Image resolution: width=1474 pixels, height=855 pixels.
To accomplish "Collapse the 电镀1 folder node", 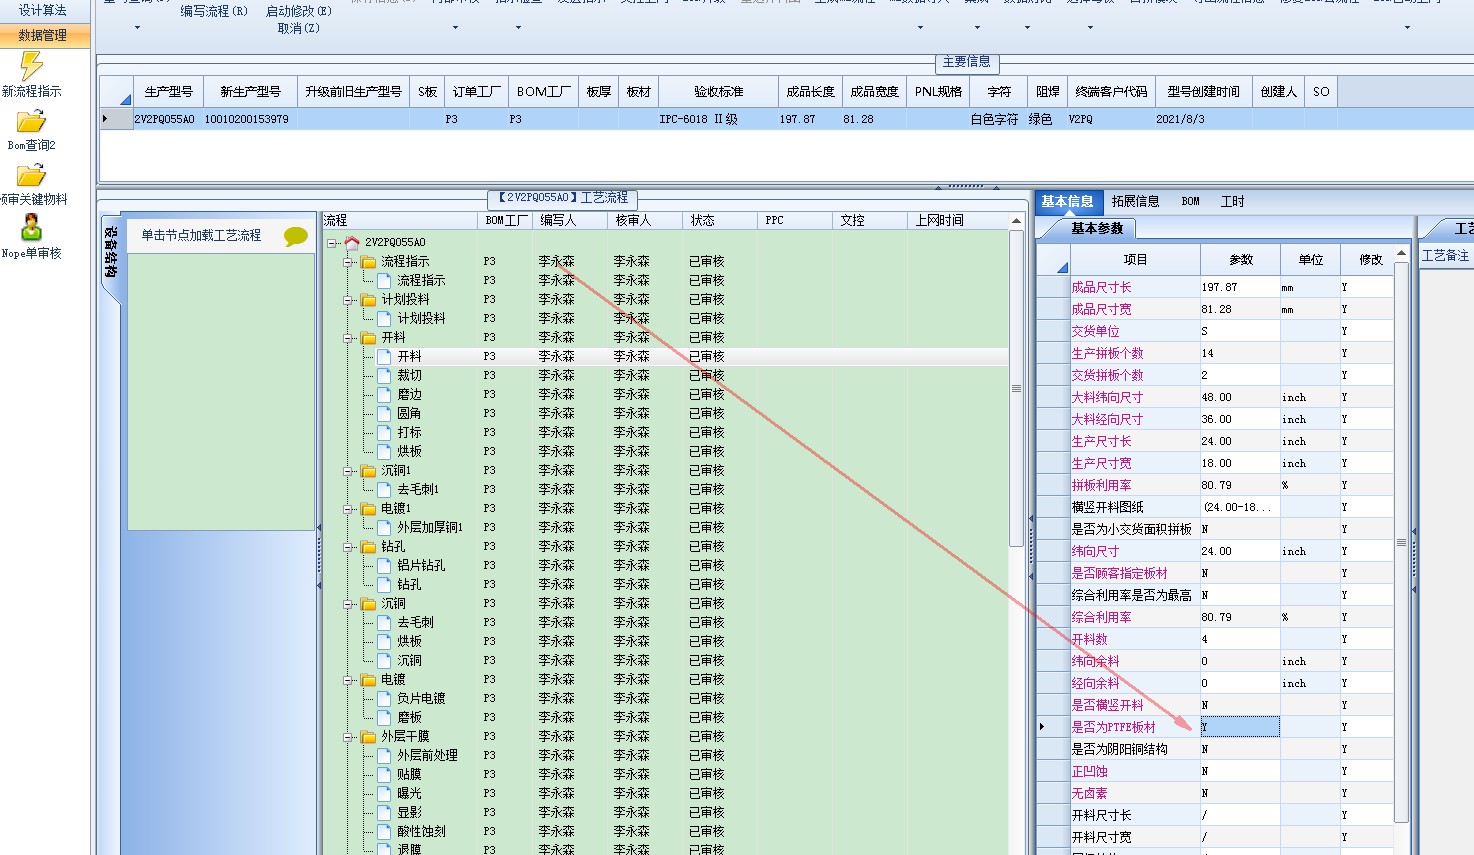I will tap(349, 508).
